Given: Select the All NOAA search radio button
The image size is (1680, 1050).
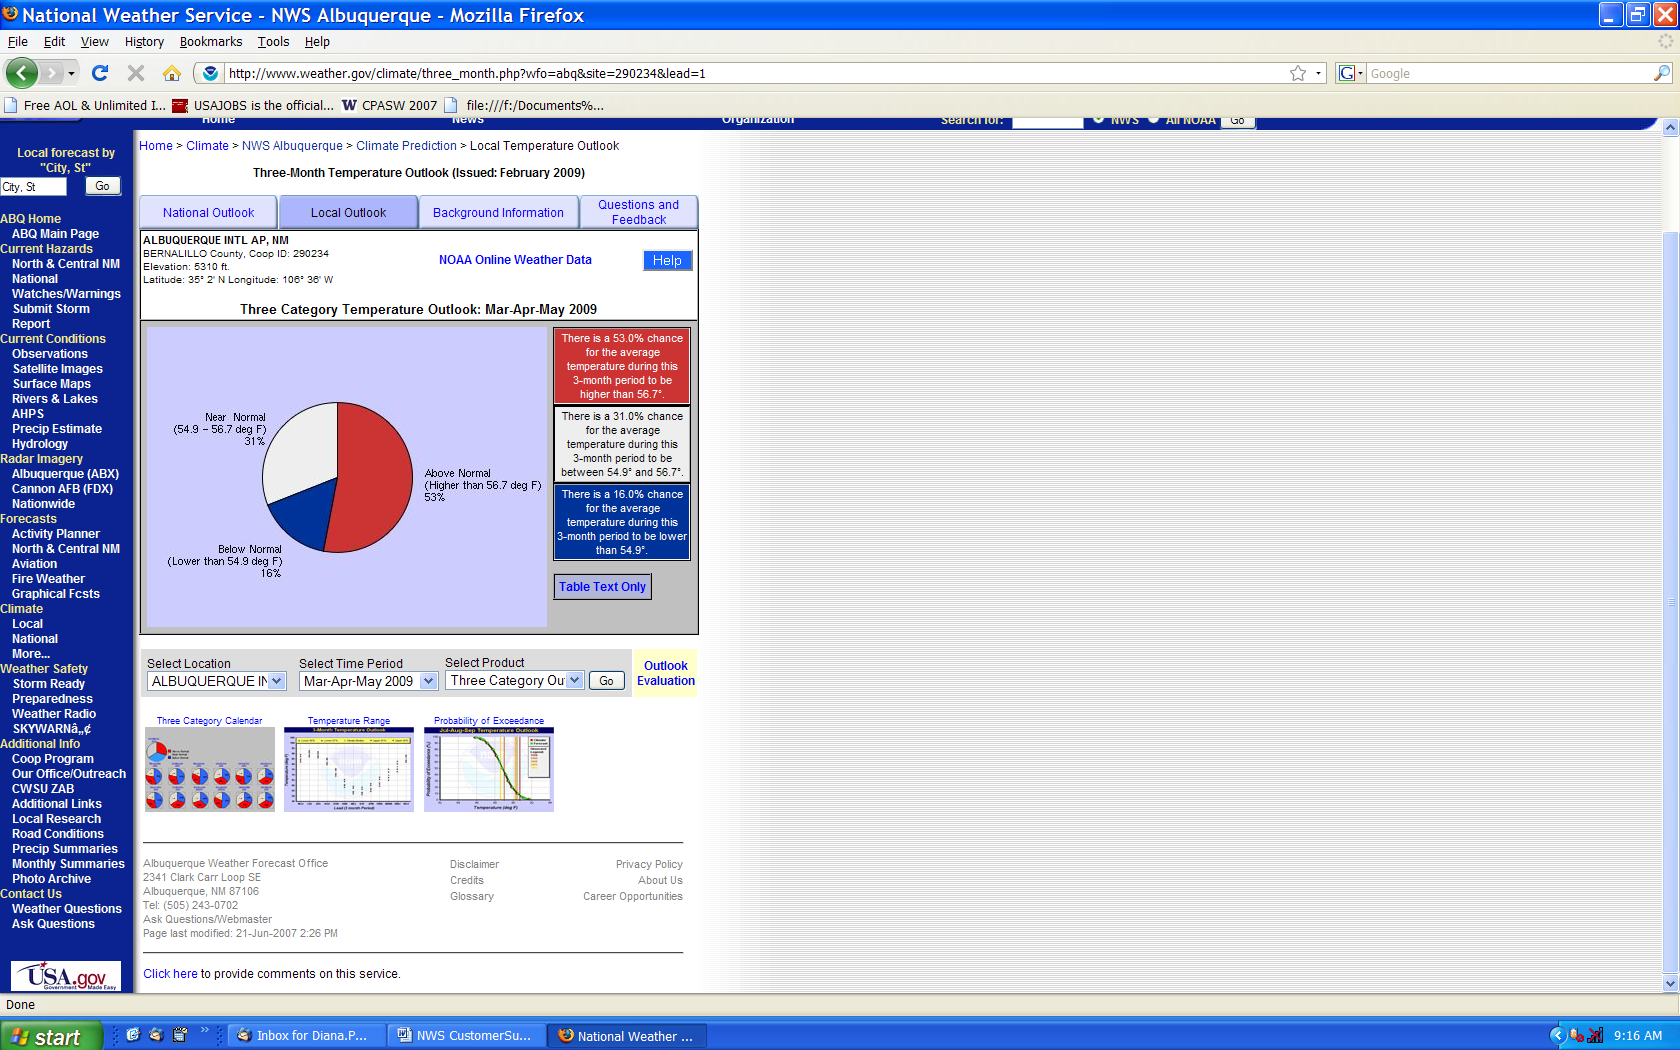Looking at the screenshot, I should click(x=1154, y=119).
